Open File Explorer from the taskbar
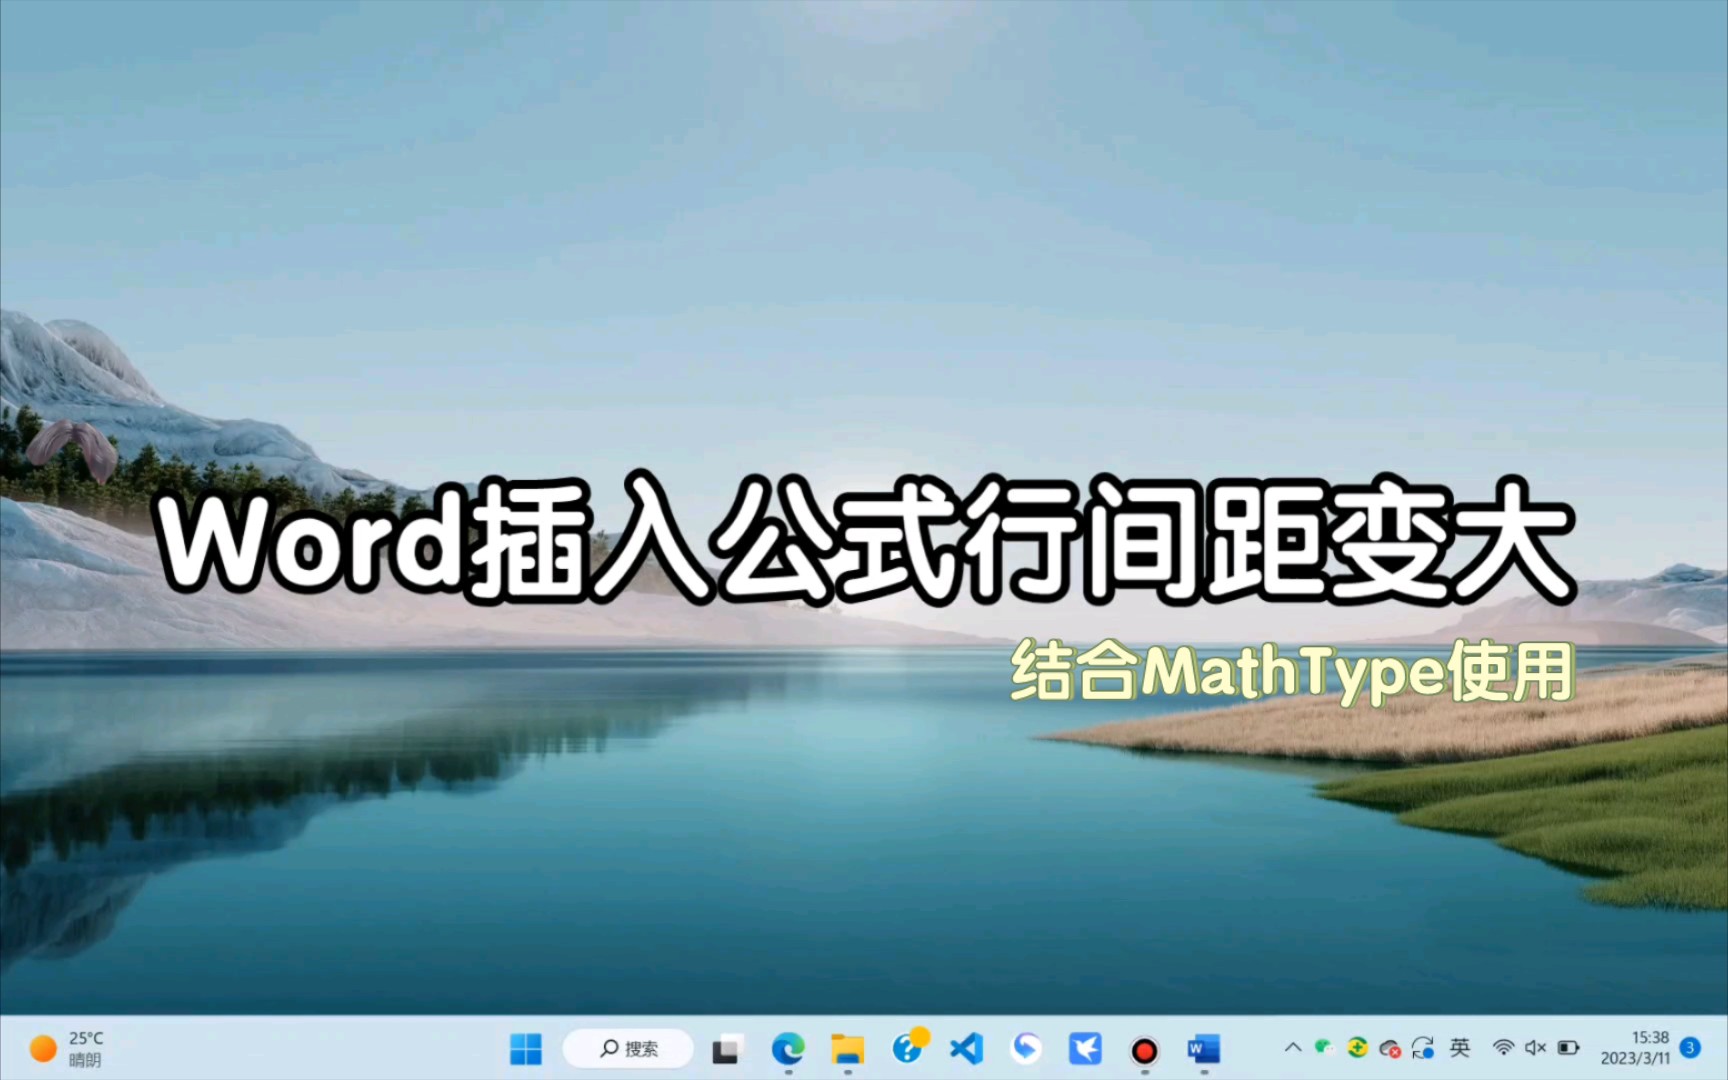 847,1049
